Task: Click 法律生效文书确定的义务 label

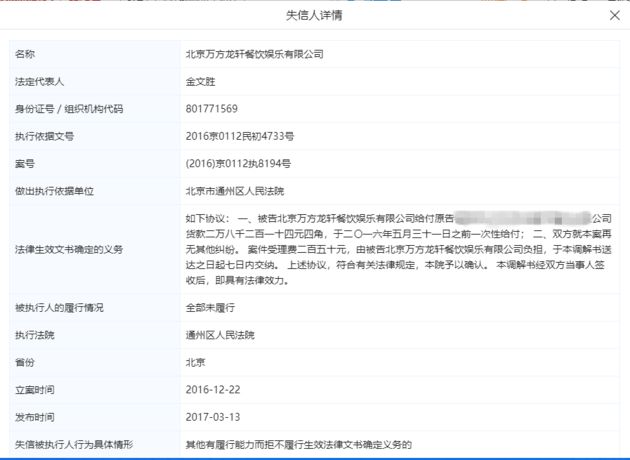Action: (x=69, y=249)
